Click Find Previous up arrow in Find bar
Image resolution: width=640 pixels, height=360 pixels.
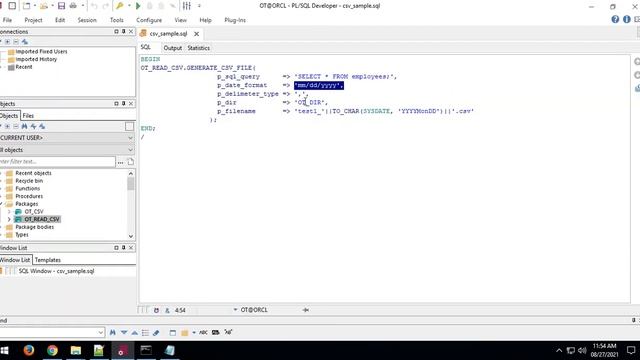[x=135, y=333]
